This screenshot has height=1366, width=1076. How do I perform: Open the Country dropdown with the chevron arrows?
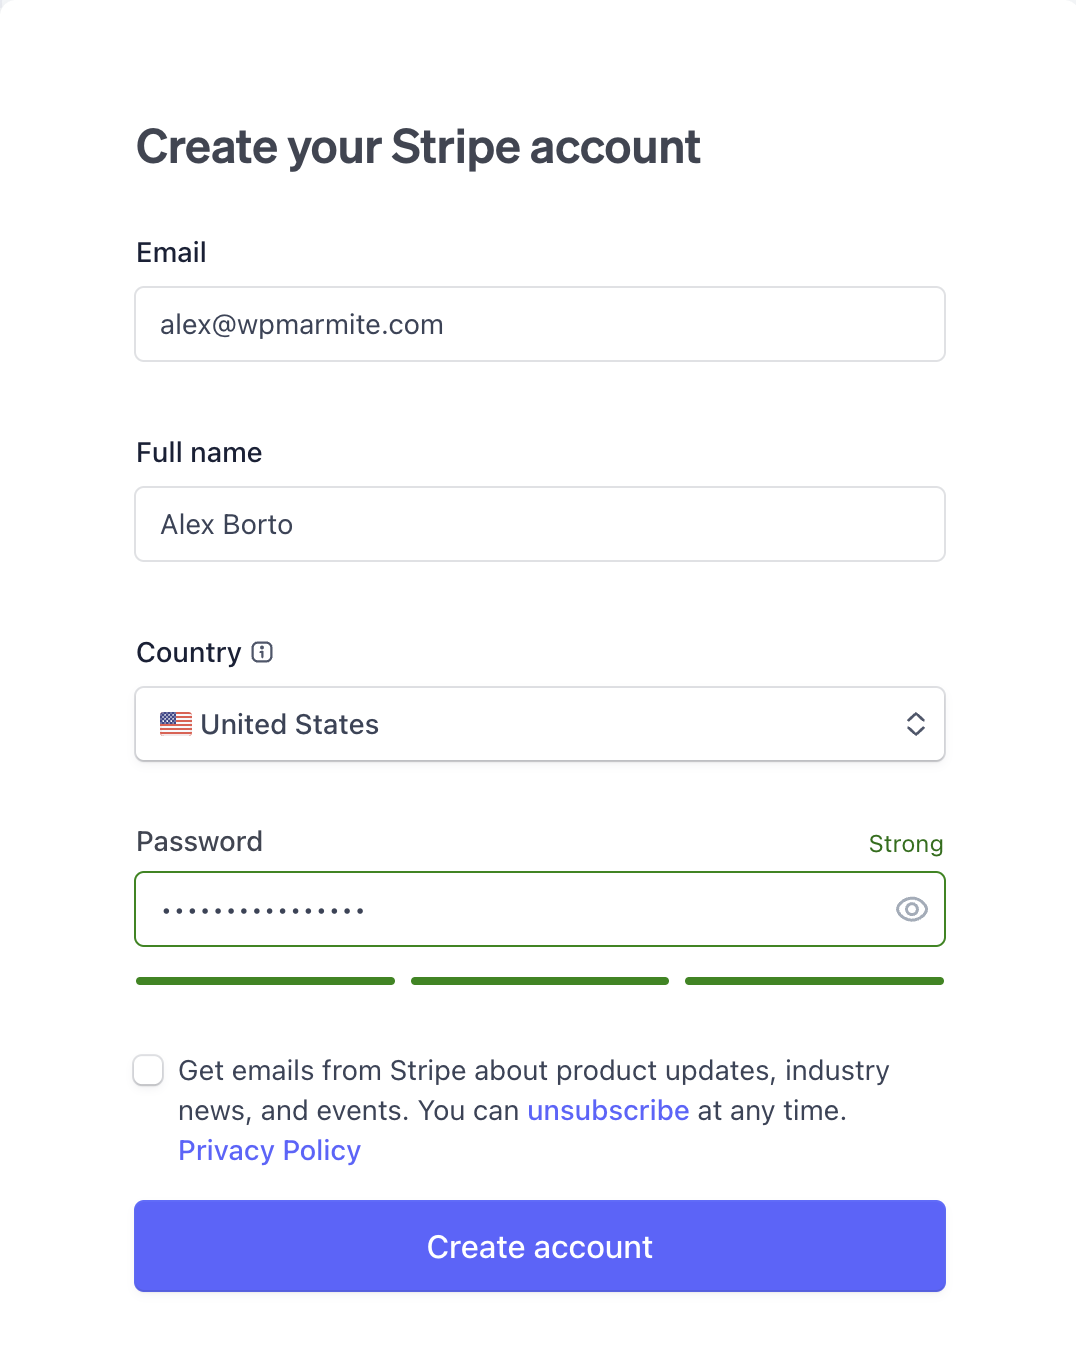coord(915,724)
